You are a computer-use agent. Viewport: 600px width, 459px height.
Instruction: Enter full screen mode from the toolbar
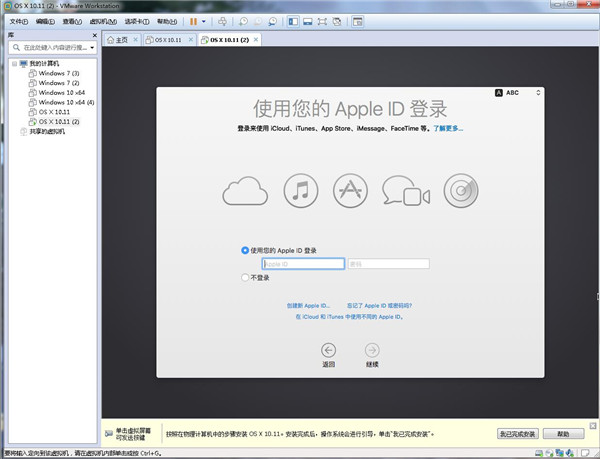[x=322, y=22]
